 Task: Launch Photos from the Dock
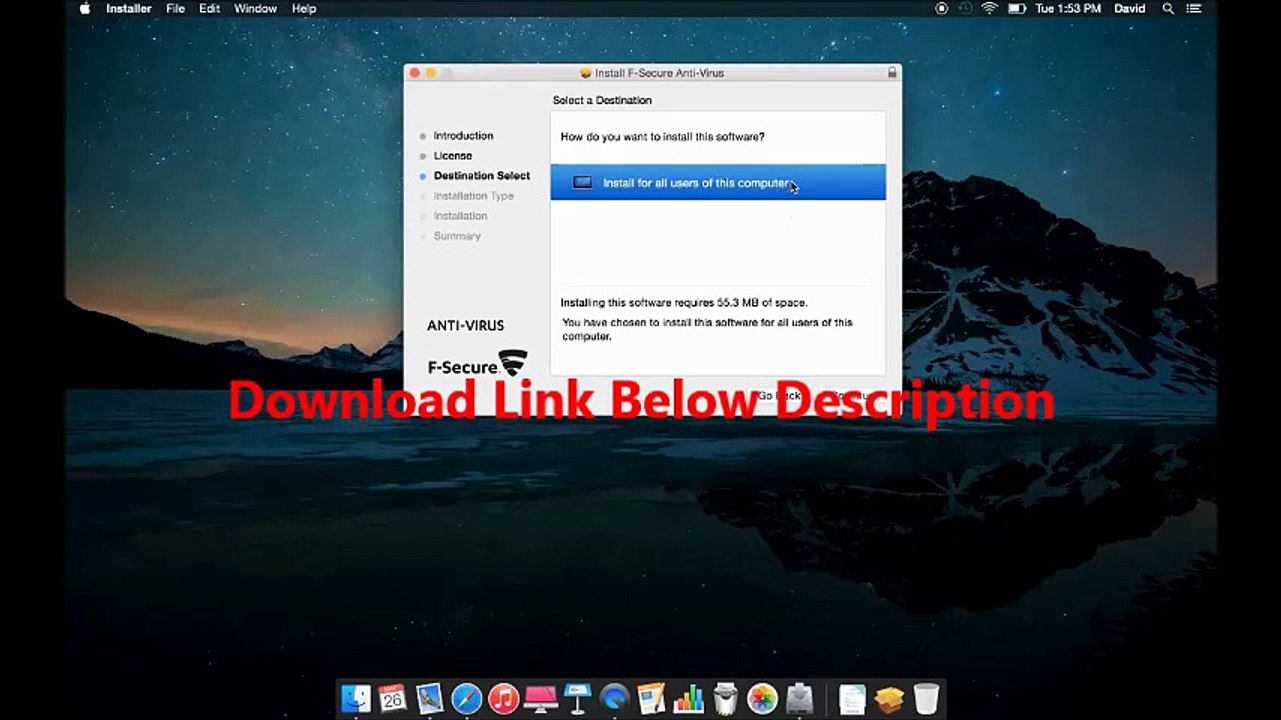point(762,698)
